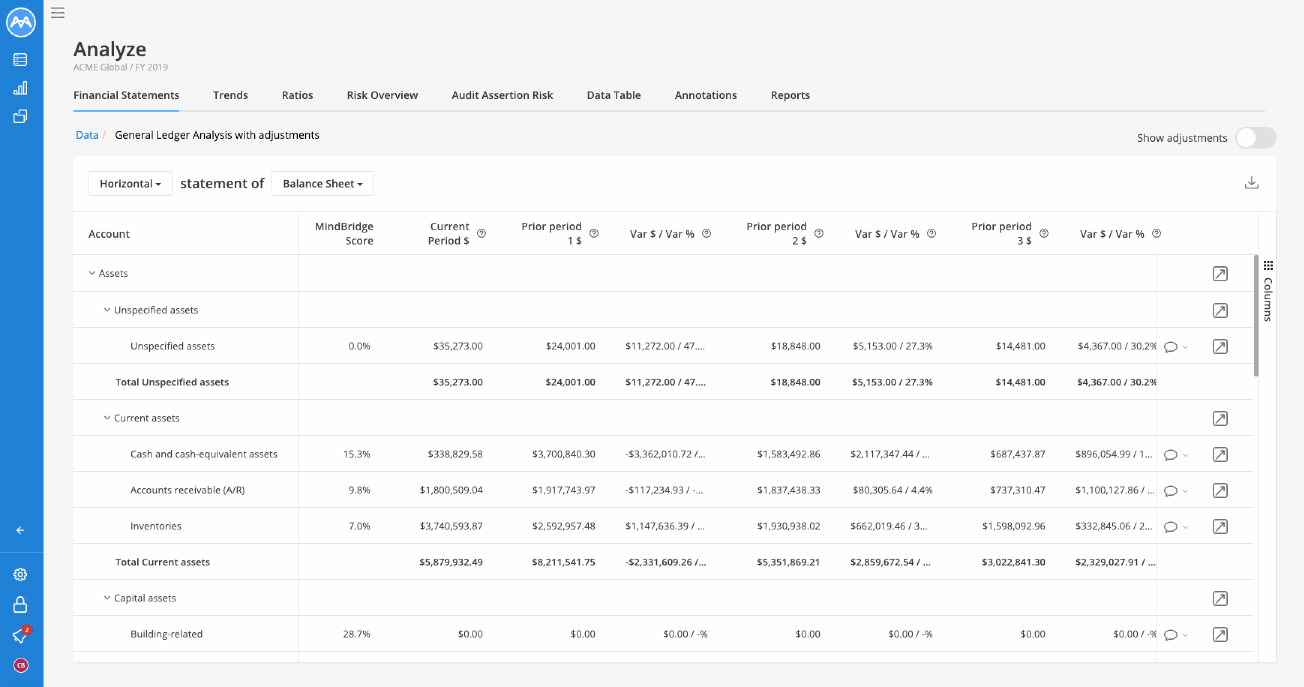Toggle the Show adjustments switch
This screenshot has width=1304, height=687.
point(1255,138)
